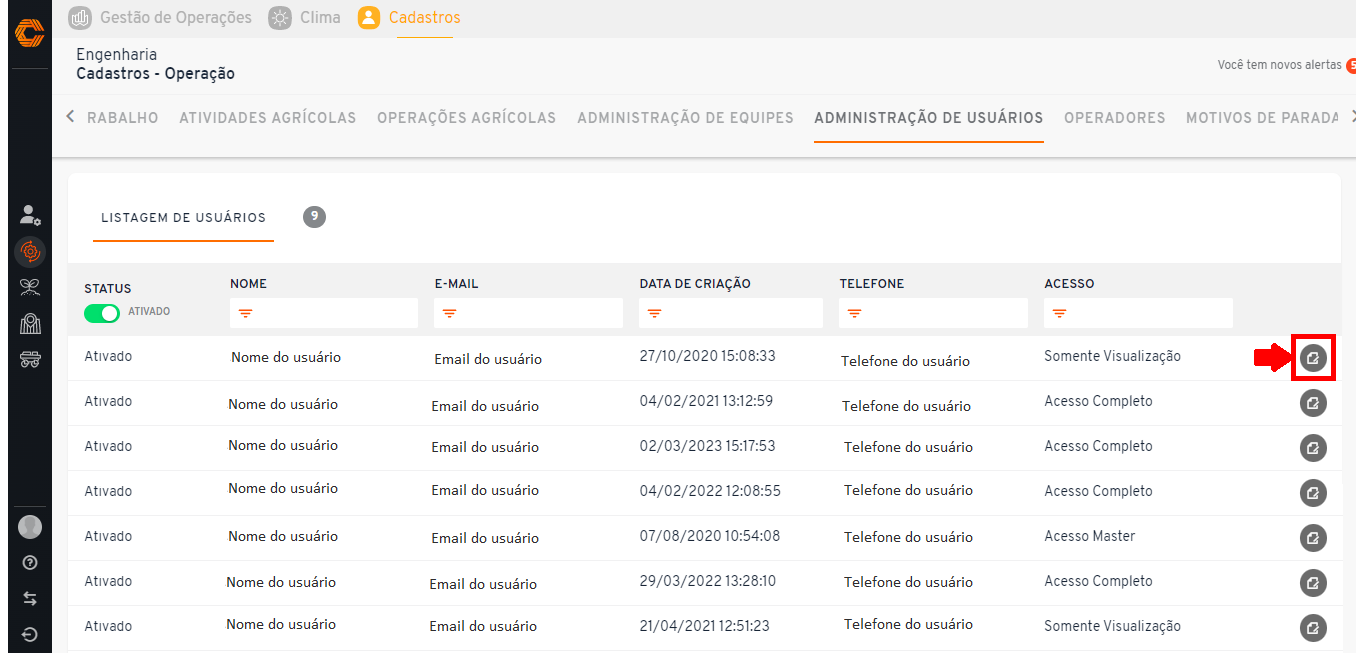Open the filter icon in E-mail column

click(450, 313)
